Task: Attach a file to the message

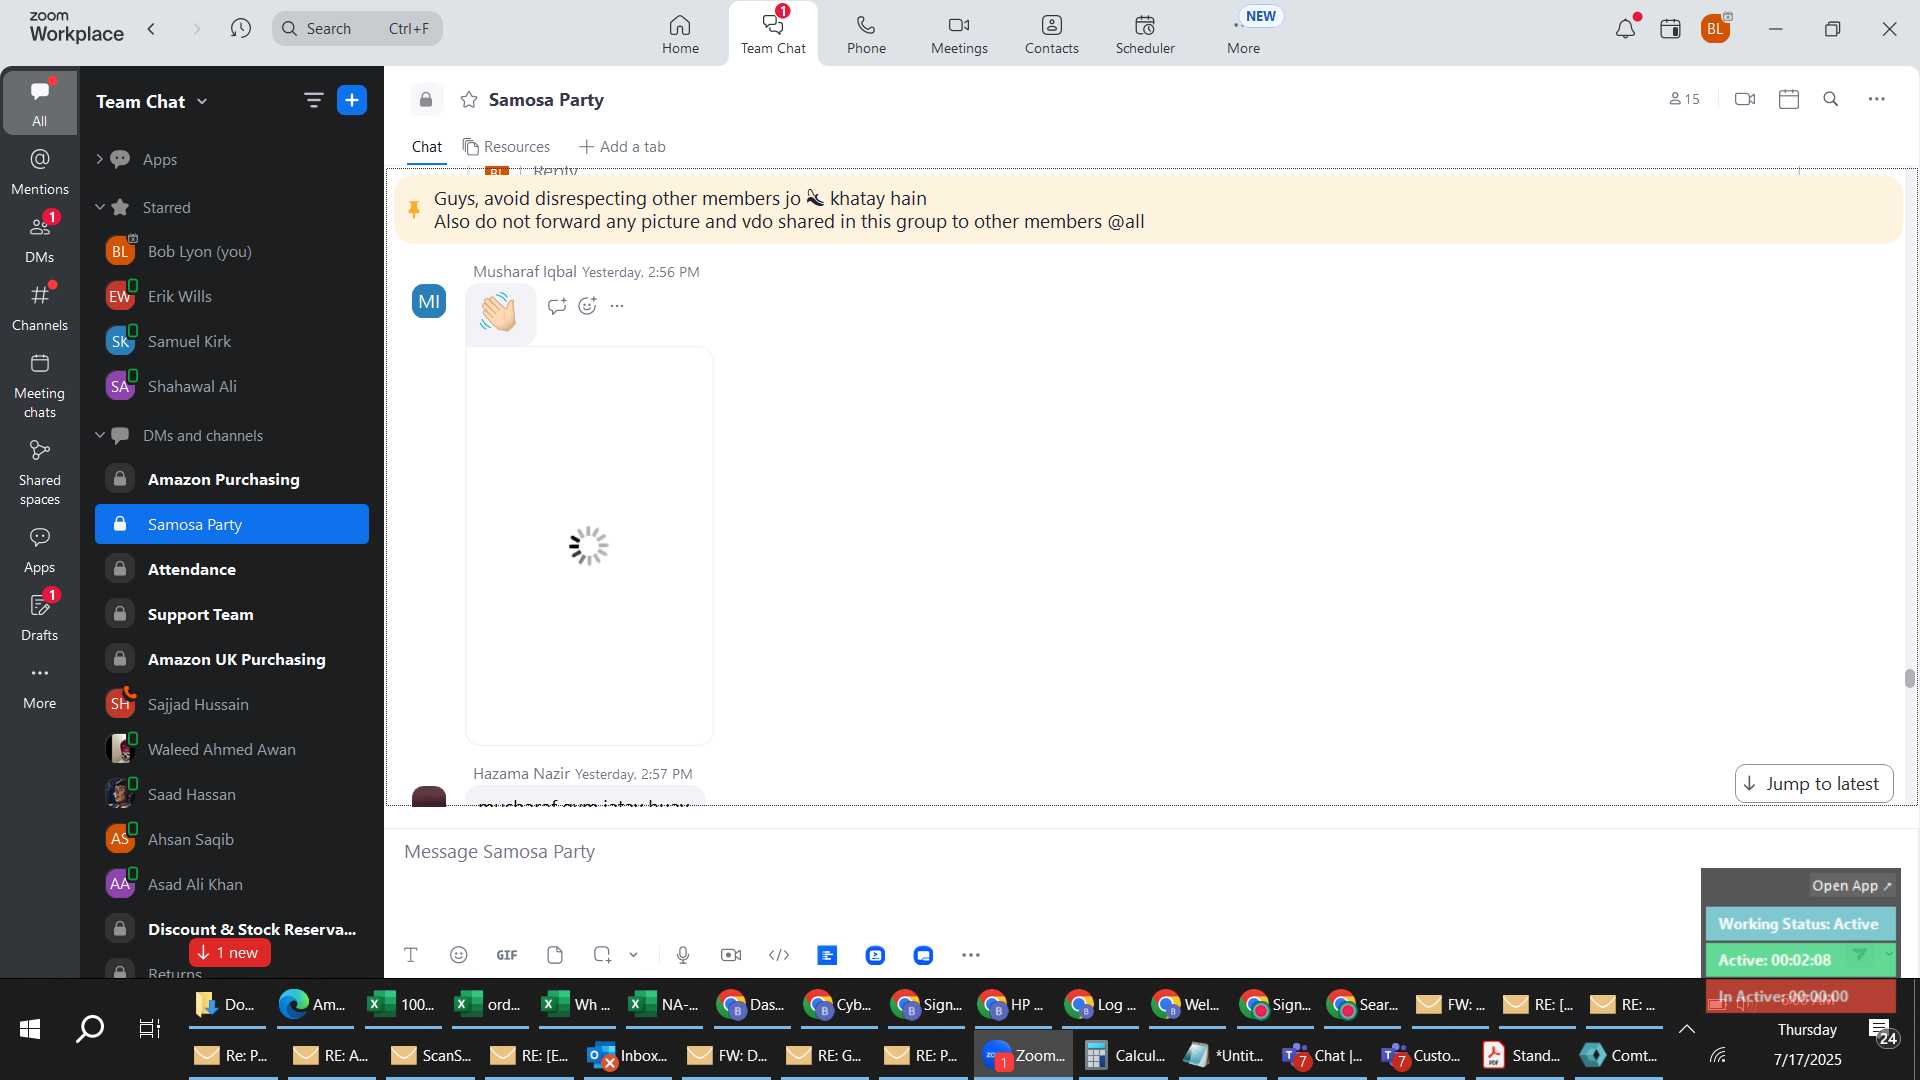Action: point(555,955)
